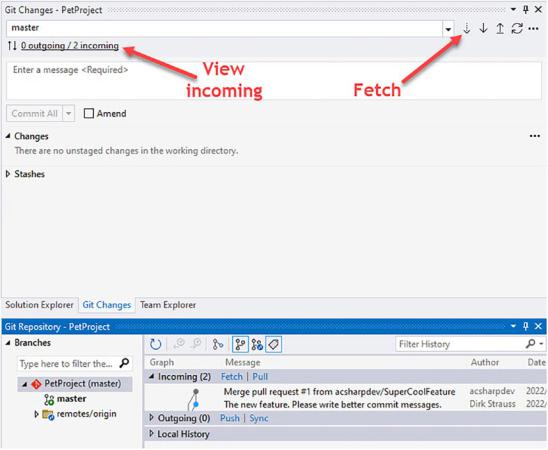Toggle the show first parent only icon

[240, 344]
